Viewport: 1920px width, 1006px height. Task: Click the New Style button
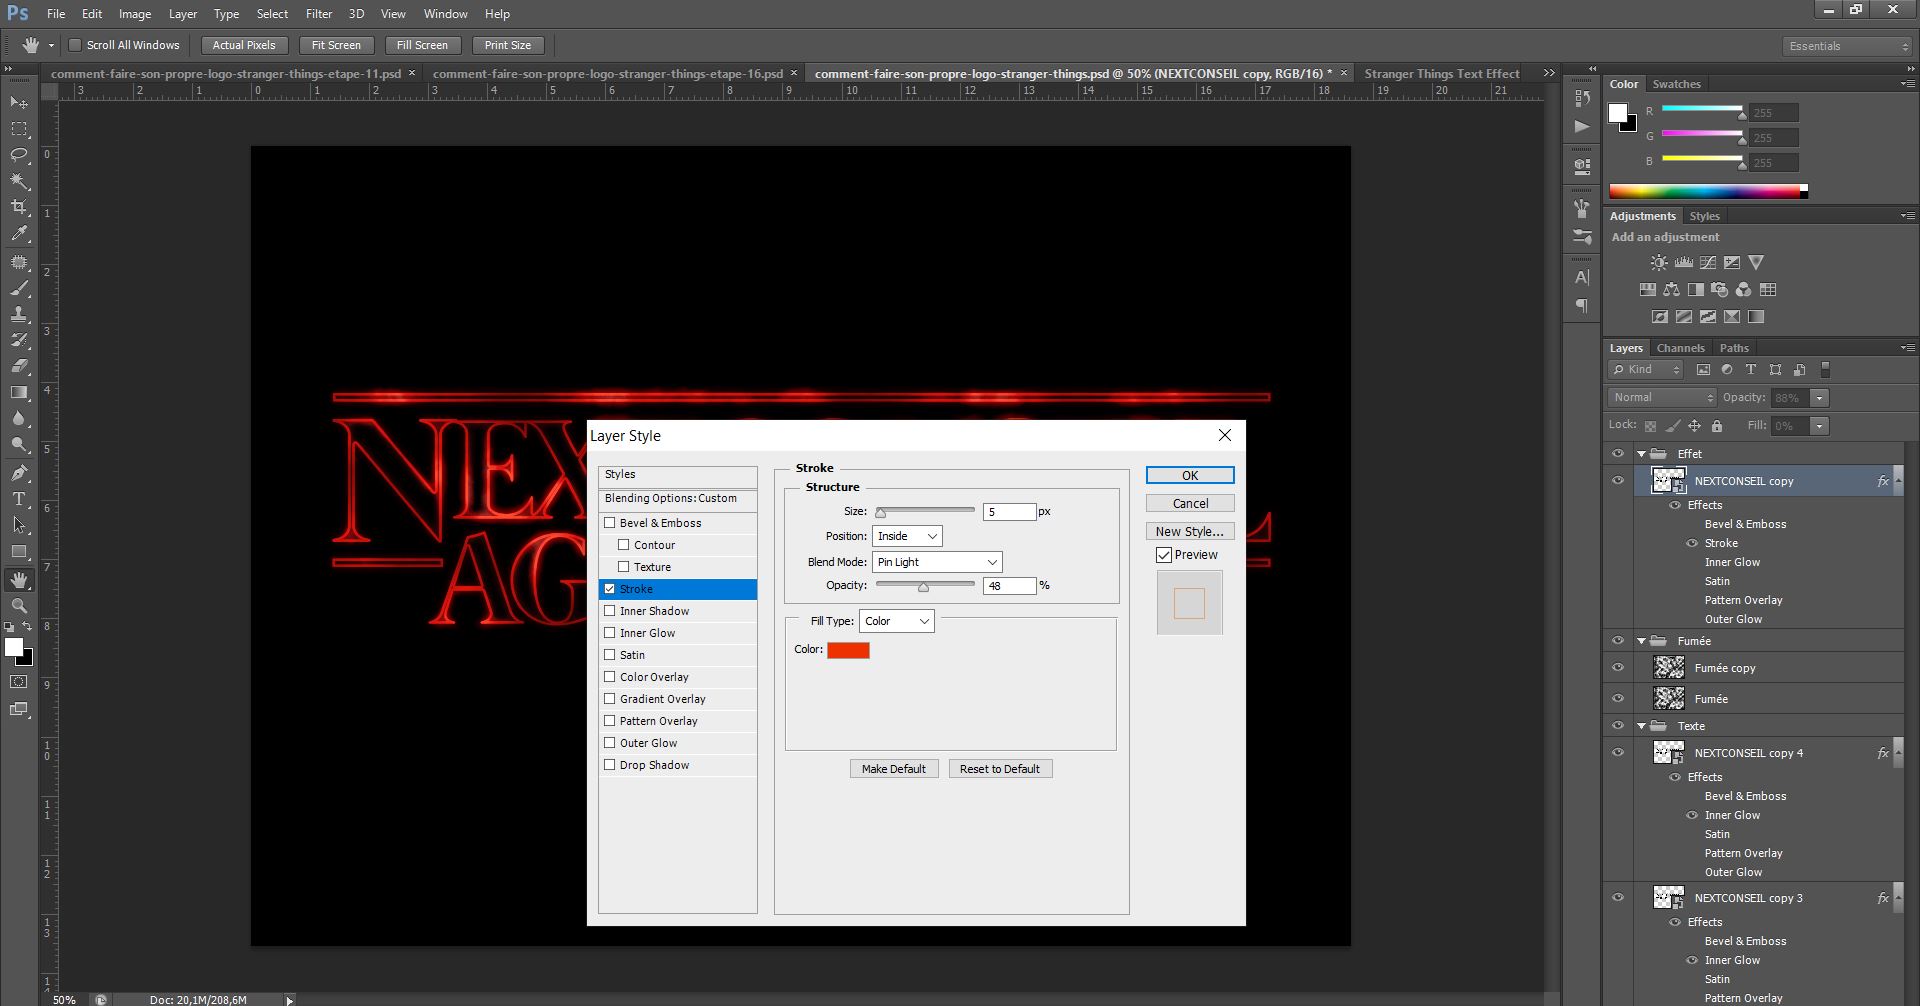[1190, 532]
